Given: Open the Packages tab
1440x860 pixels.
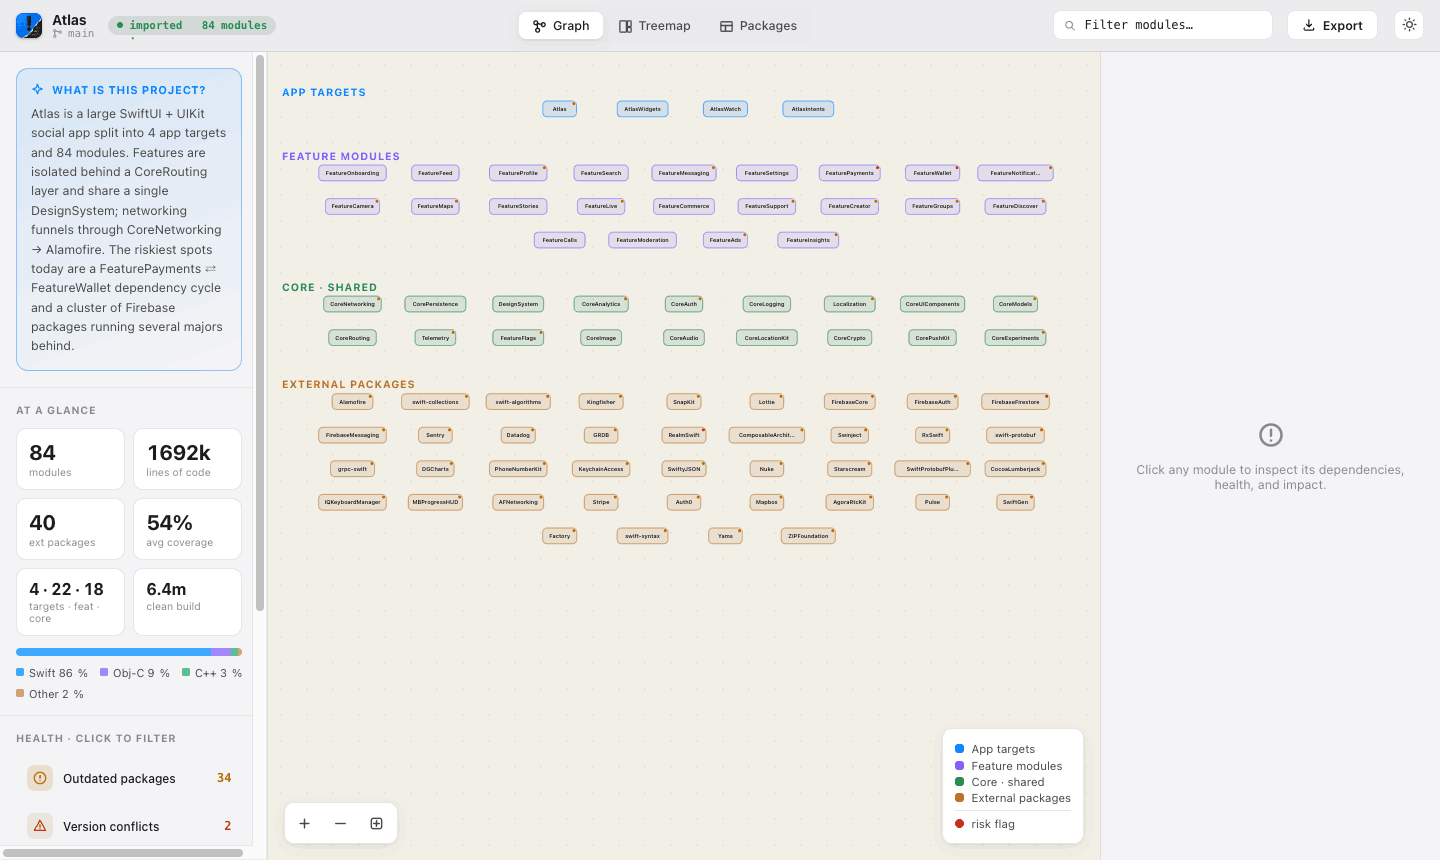Looking at the screenshot, I should point(758,25).
